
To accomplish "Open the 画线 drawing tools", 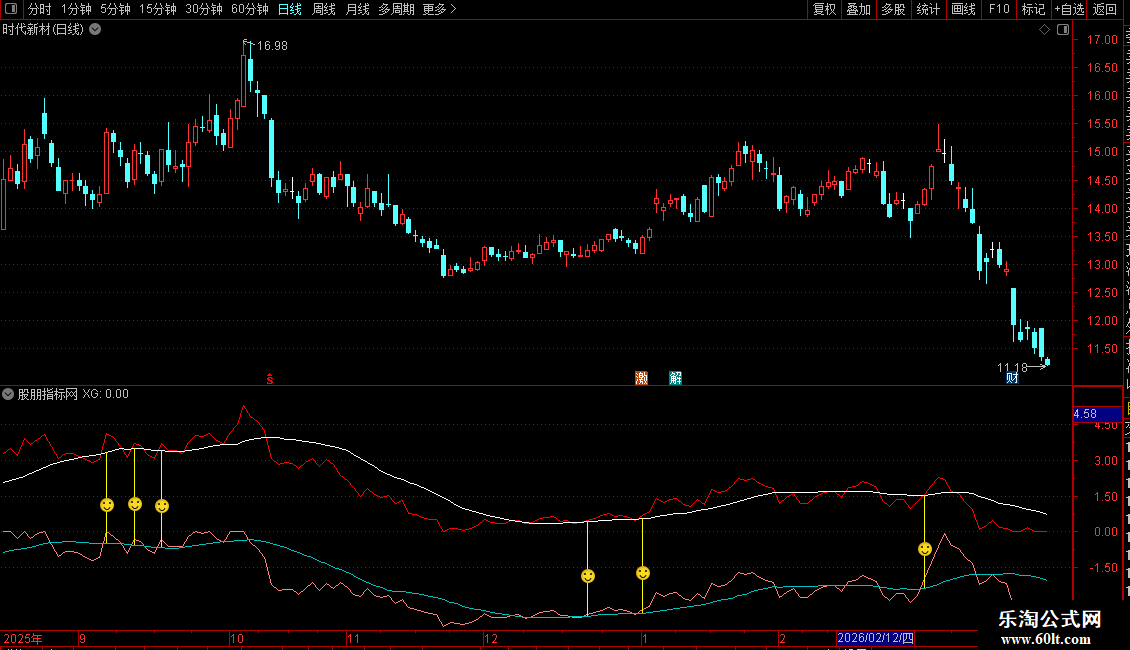I will pyautogui.click(x=963, y=9).
